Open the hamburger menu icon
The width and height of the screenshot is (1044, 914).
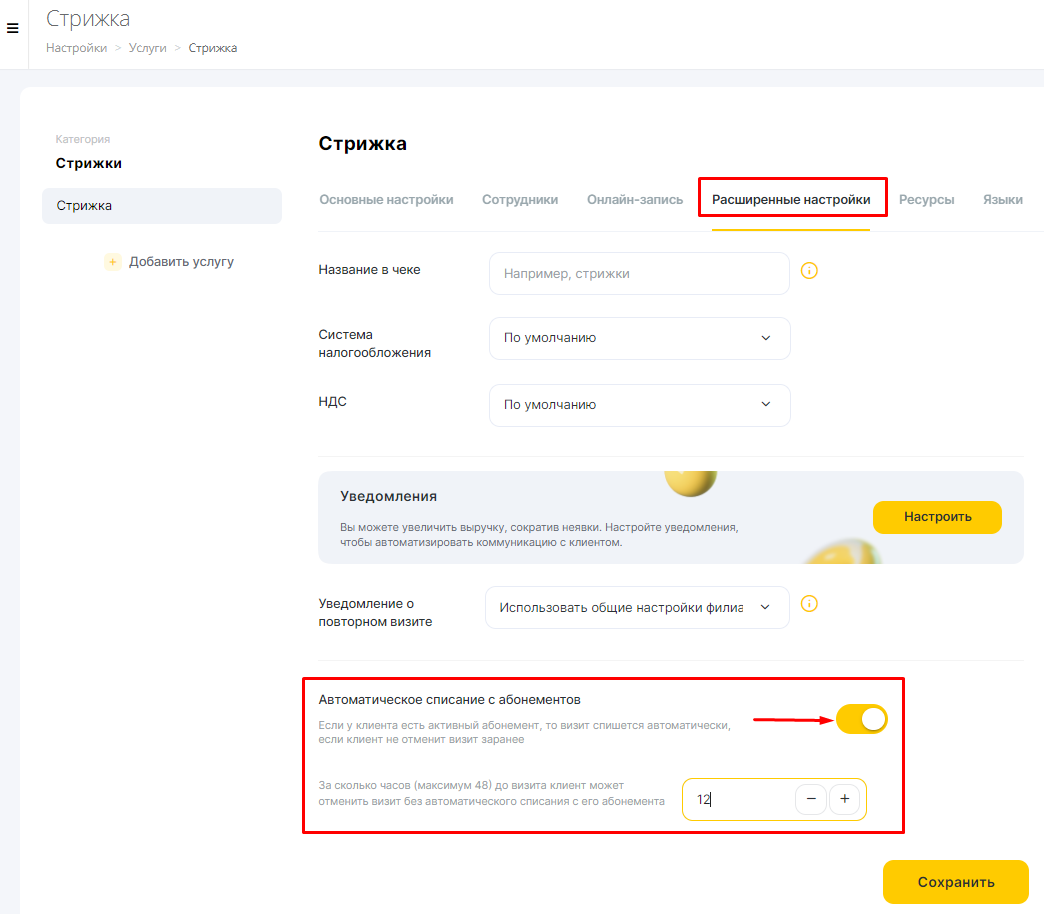[x=12, y=28]
